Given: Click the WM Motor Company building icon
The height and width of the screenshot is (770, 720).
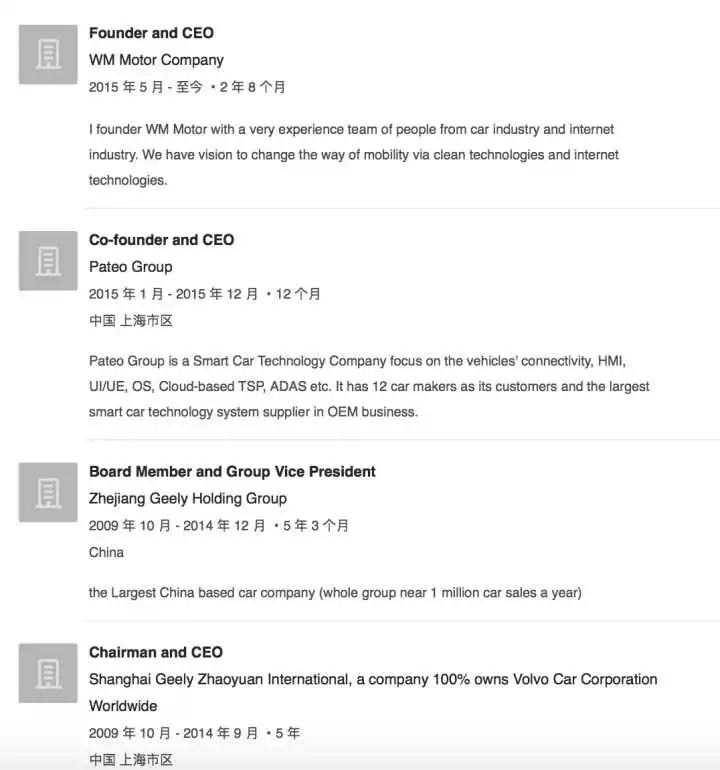Looking at the screenshot, I should click(x=48, y=55).
